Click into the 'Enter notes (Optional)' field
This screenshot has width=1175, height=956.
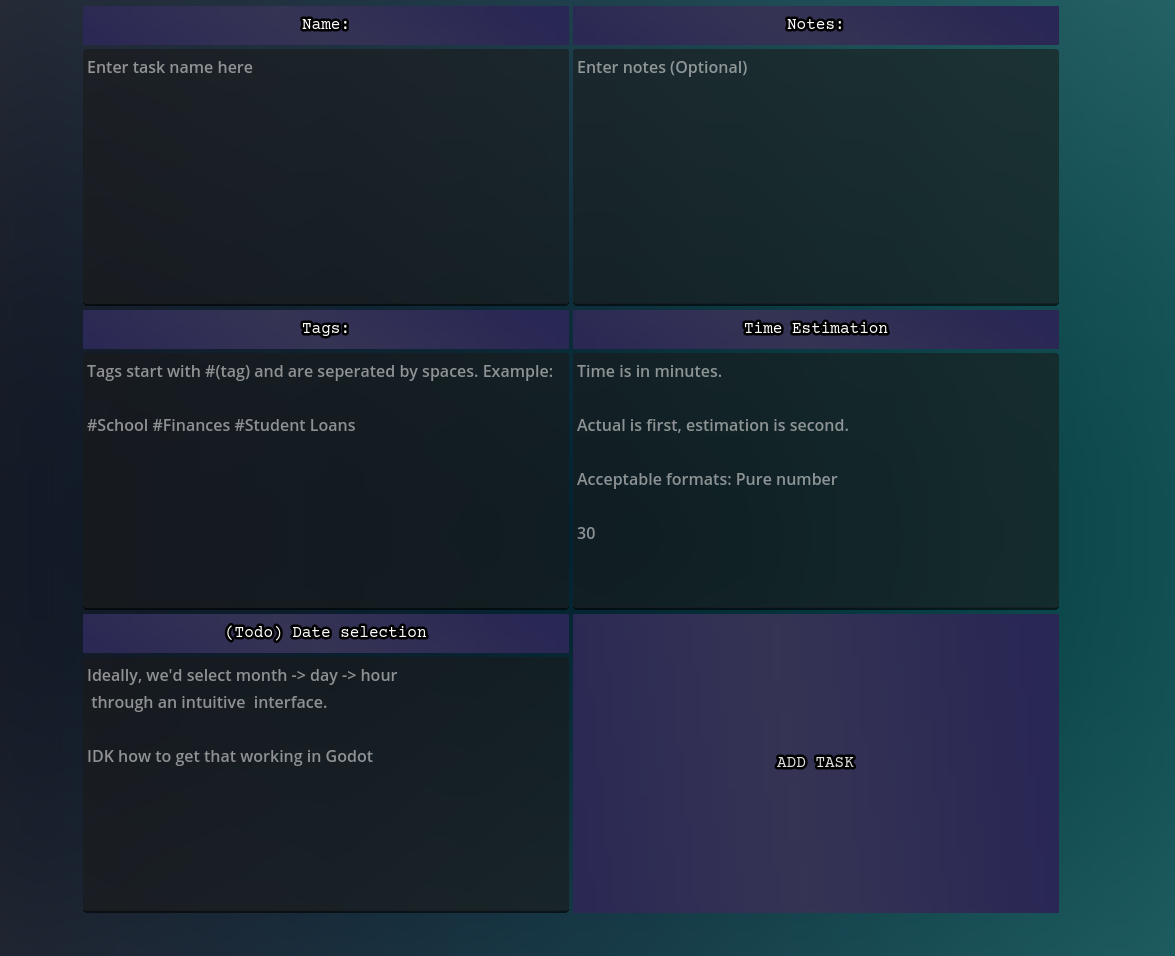point(815,176)
